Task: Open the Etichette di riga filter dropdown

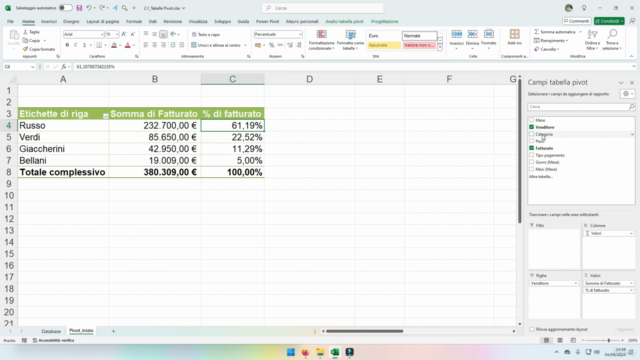Action: 105,116
